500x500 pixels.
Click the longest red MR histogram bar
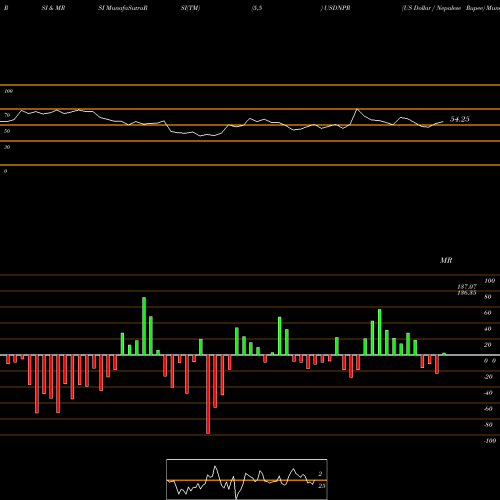coord(208,394)
